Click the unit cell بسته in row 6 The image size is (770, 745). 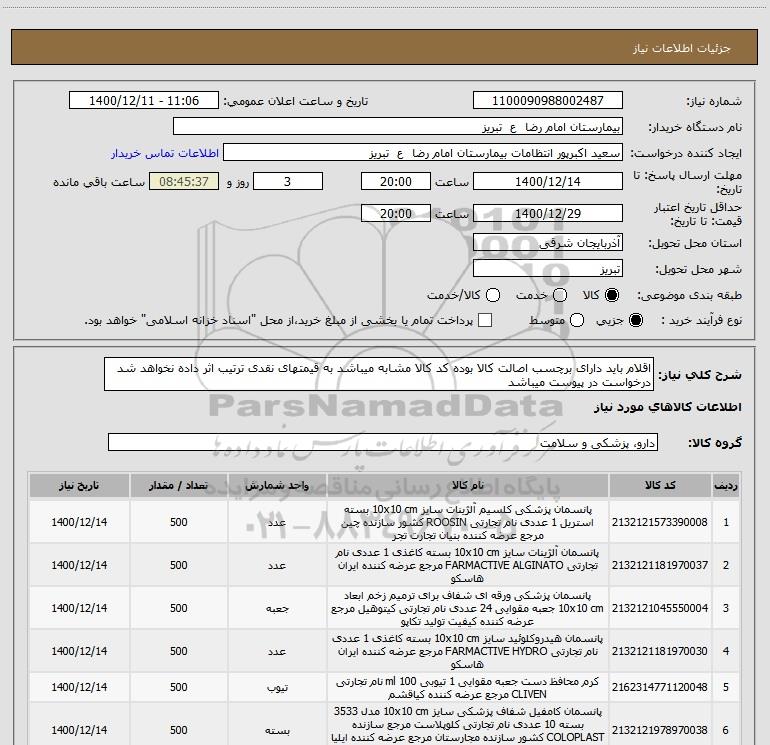click(277, 730)
